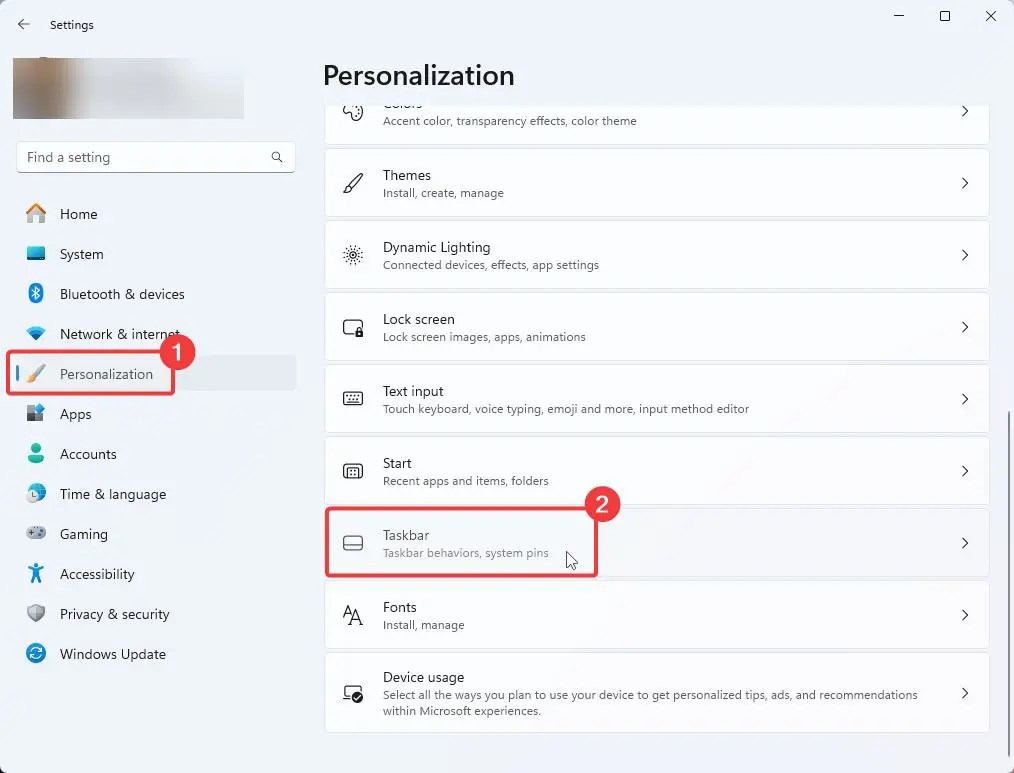Select Accounts in the sidebar
The height and width of the screenshot is (773, 1014).
(86, 454)
